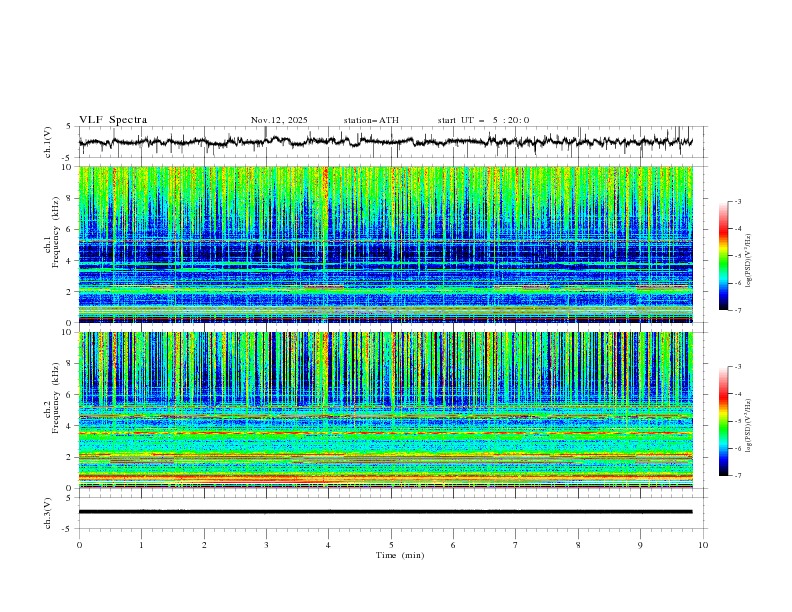The height and width of the screenshot is (612, 792).
Task: Select the date label "Nov.12, 2025"
Action: 279,120
